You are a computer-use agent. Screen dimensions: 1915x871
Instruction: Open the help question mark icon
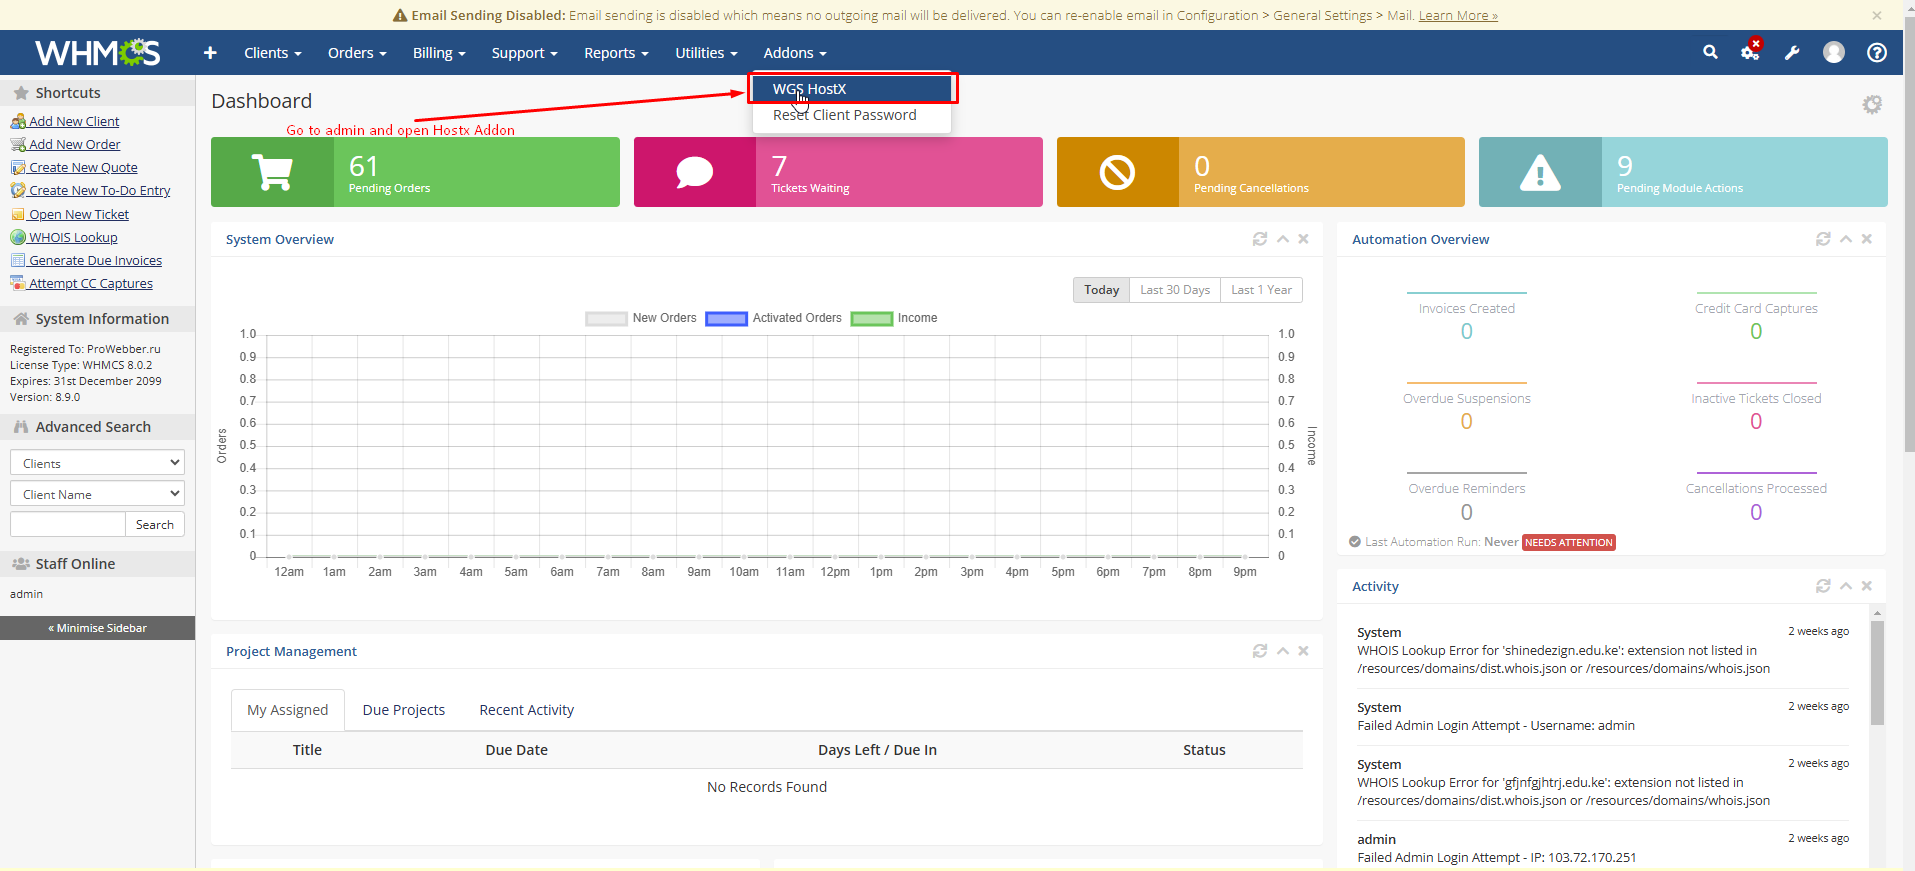pos(1877,53)
